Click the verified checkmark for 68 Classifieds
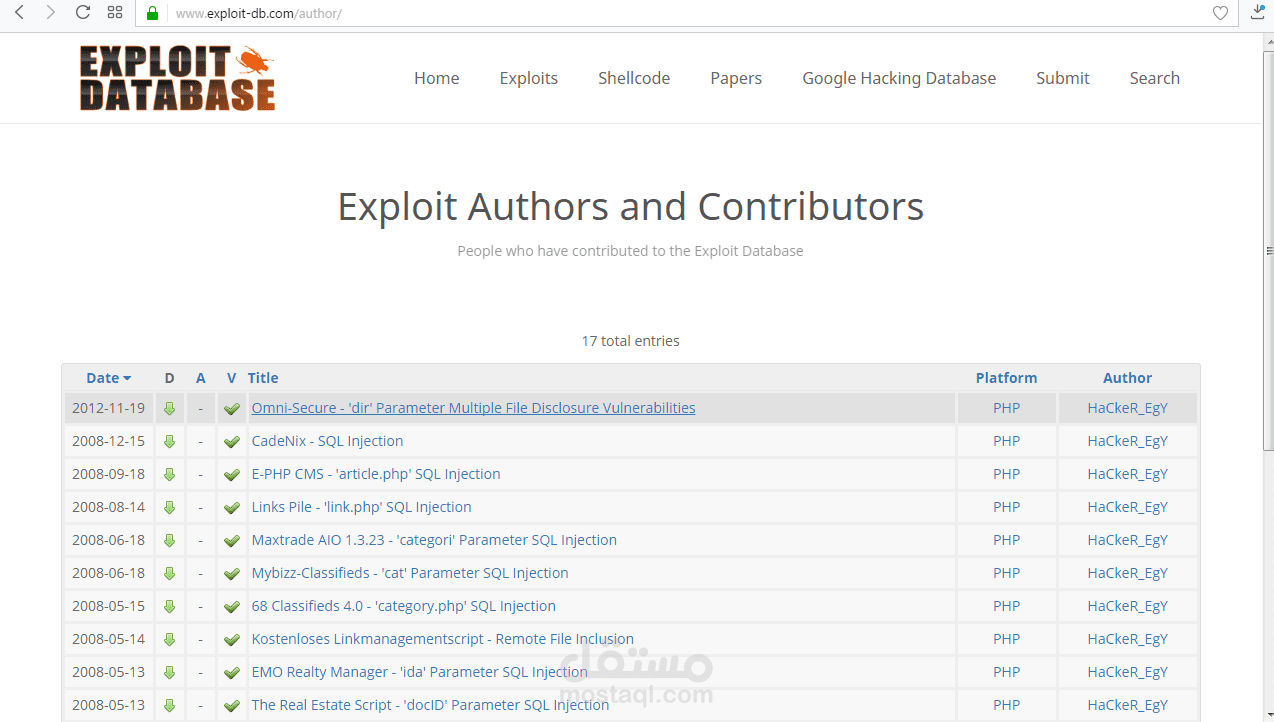 232,606
